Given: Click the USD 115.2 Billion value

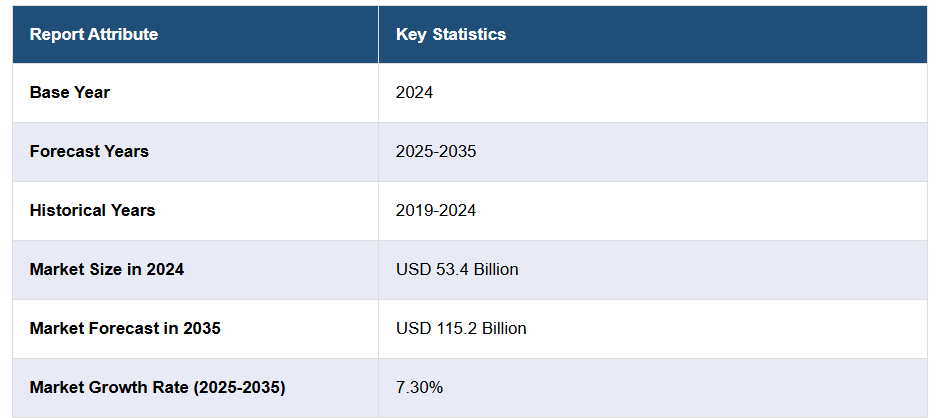Looking at the screenshot, I should [x=461, y=328].
